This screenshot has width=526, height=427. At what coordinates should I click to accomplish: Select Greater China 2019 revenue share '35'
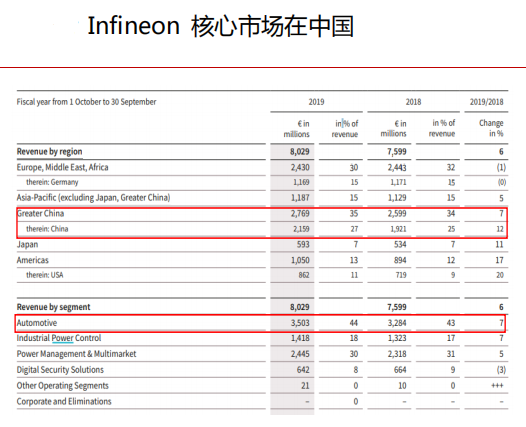click(354, 213)
